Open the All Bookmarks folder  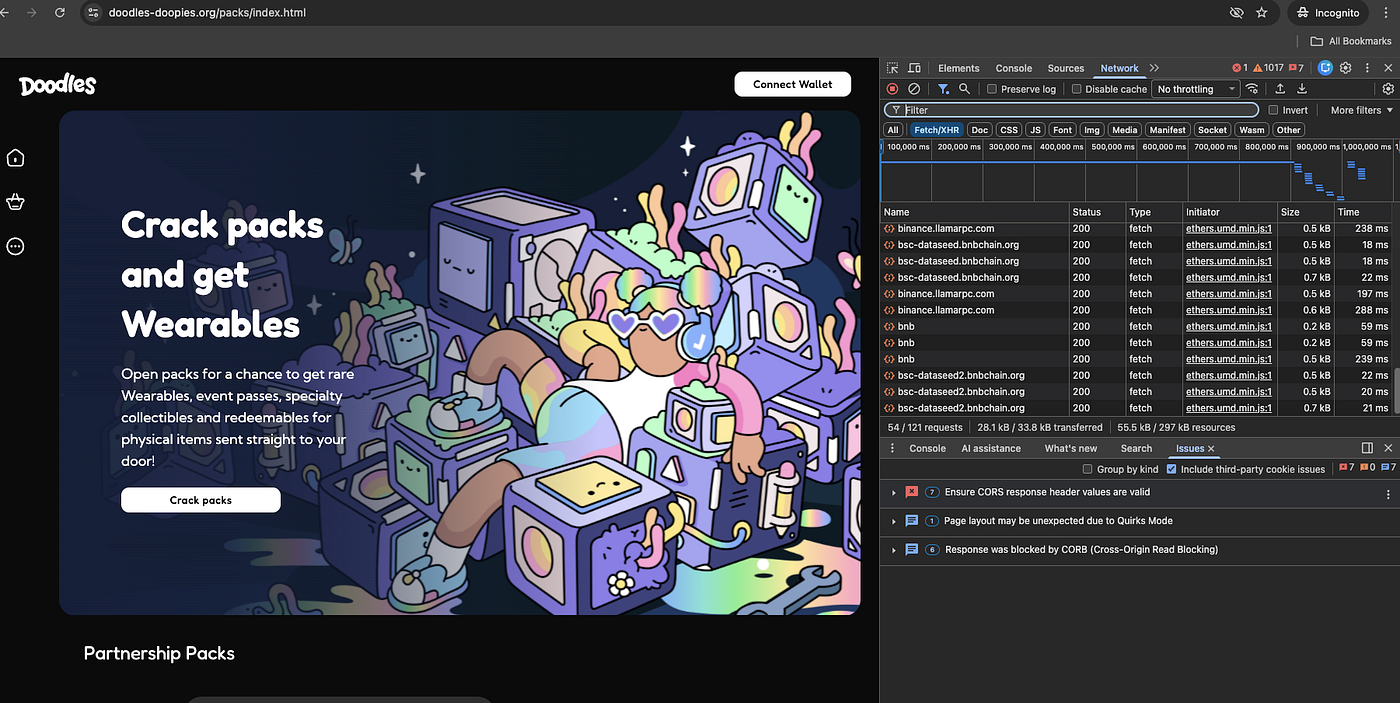coord(1351,41)
